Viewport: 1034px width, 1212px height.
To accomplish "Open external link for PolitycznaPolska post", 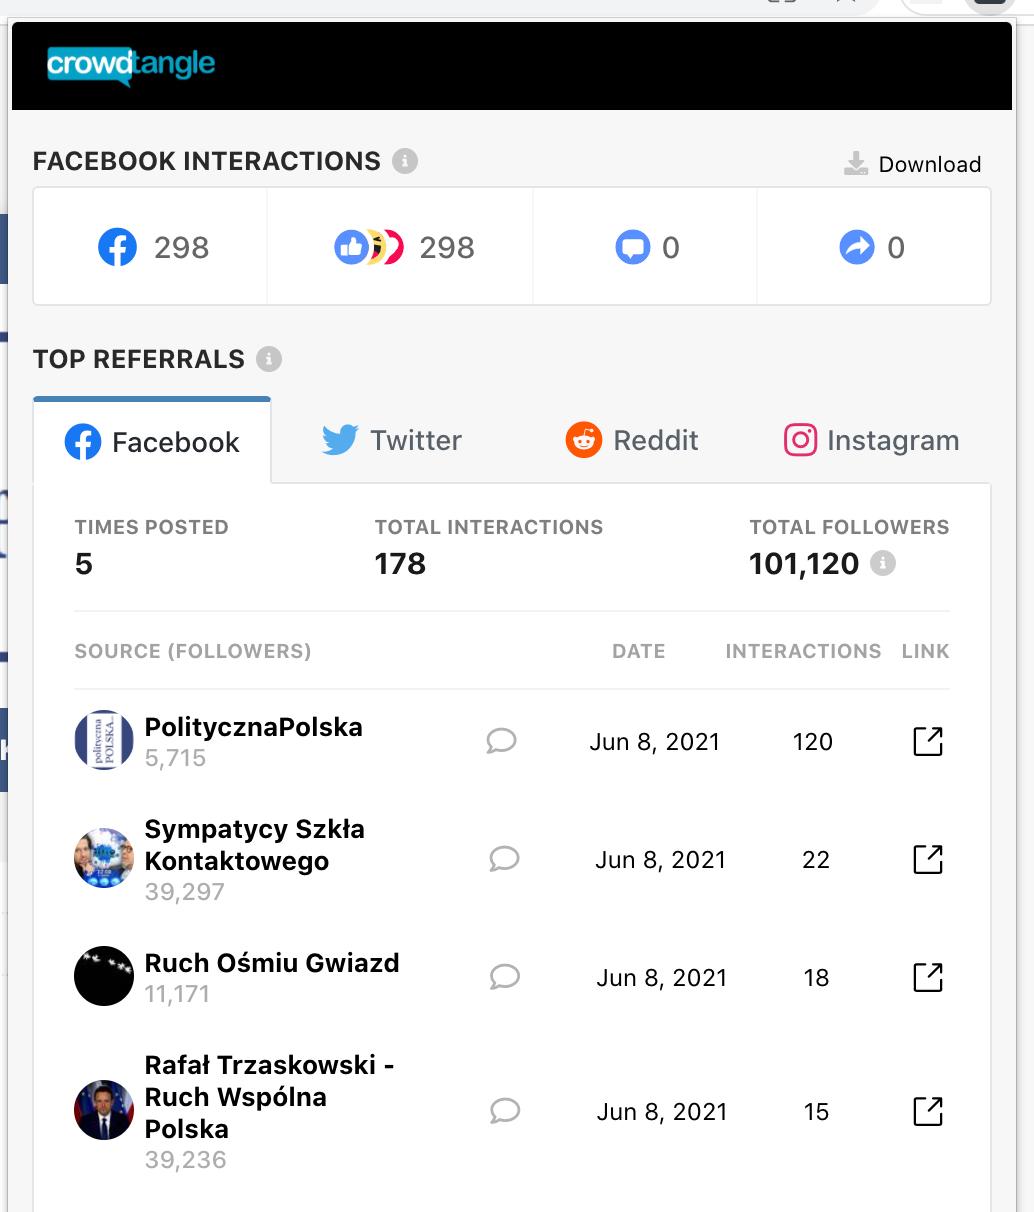I will pyautogui.click(x=928, y=741).
